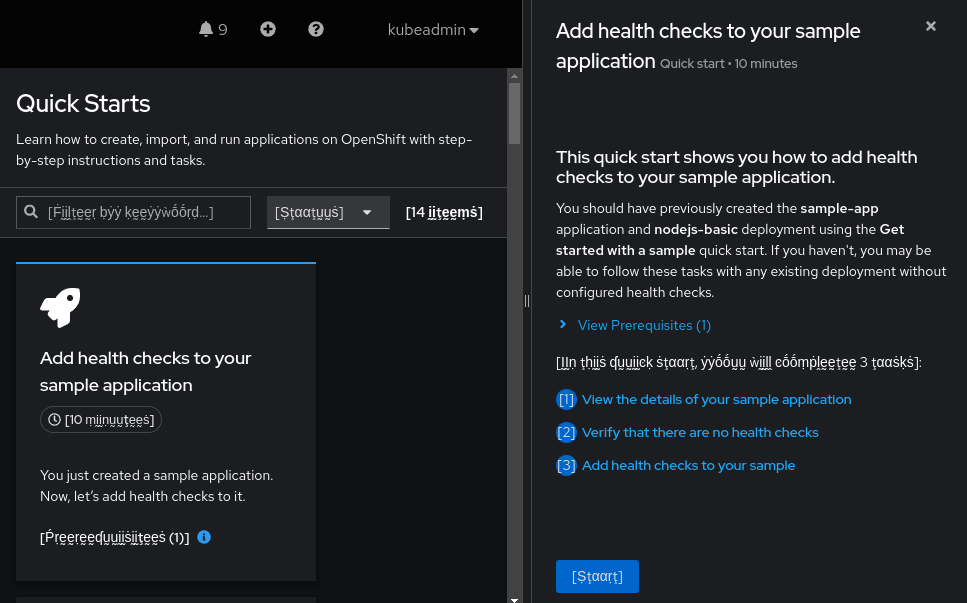The height and width of the screenshot is (603, 967).
Task: Click the task number 1 badge
Action: [566, 400]
